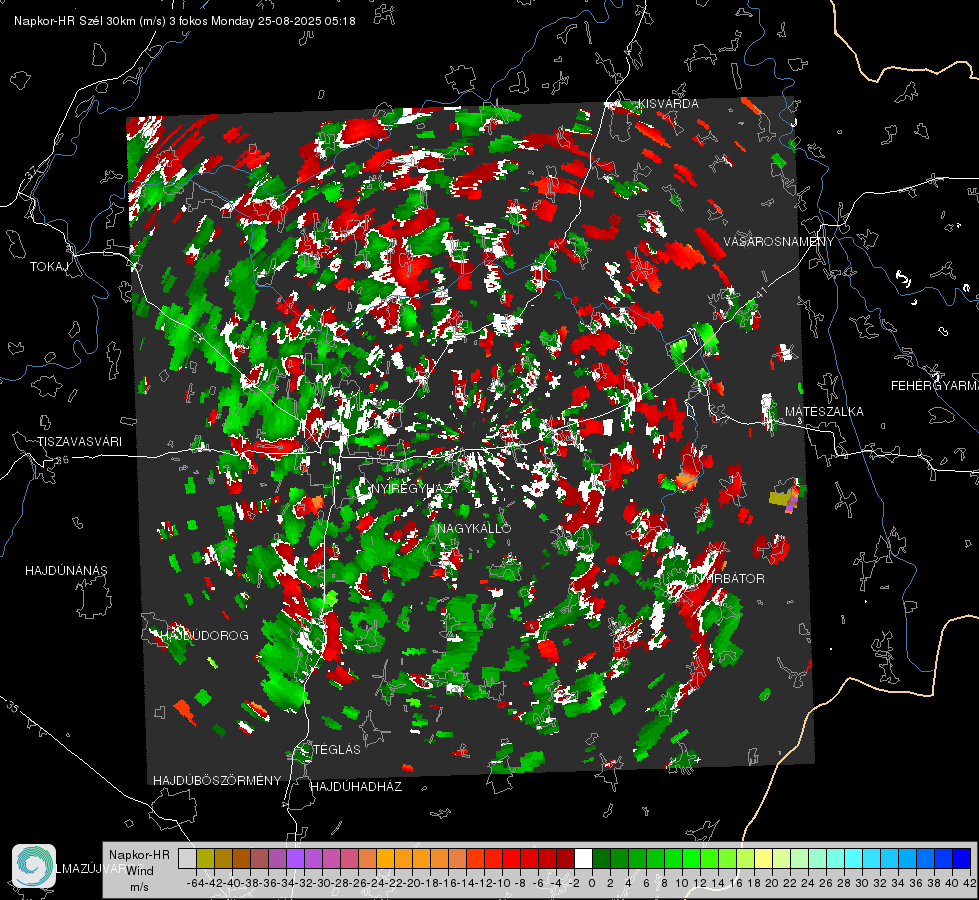
Task: Click the 30 value on the legend scale
Action: point(862,883)
